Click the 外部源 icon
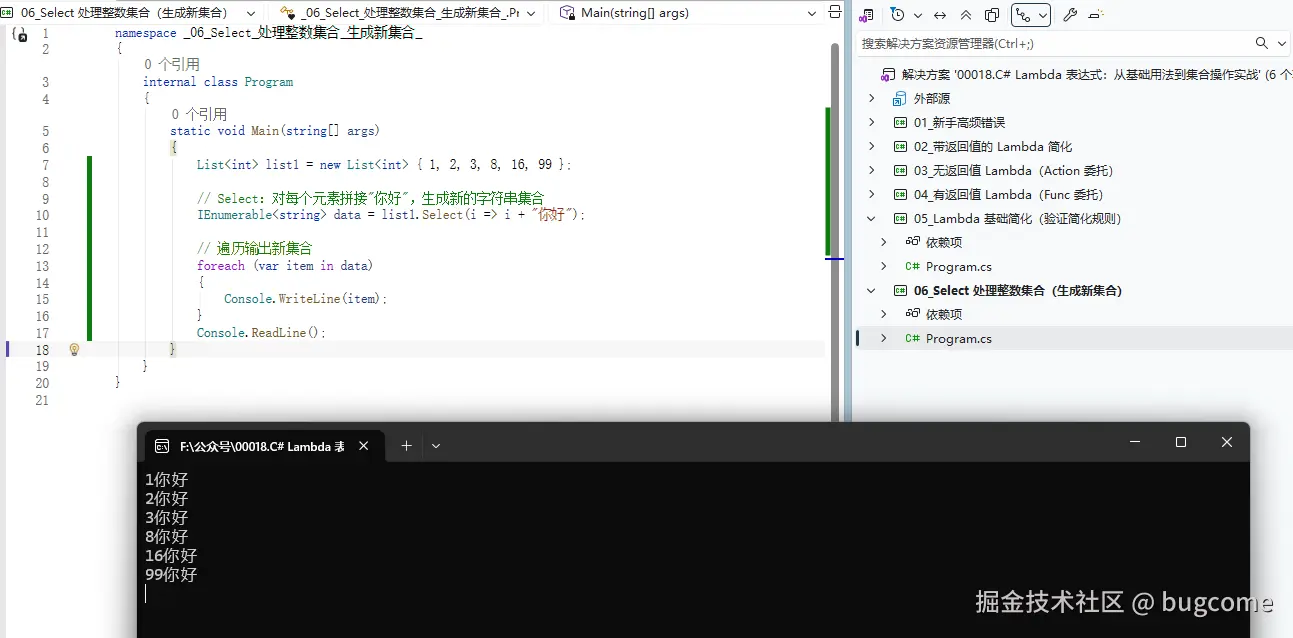 (x=900, y=98)
